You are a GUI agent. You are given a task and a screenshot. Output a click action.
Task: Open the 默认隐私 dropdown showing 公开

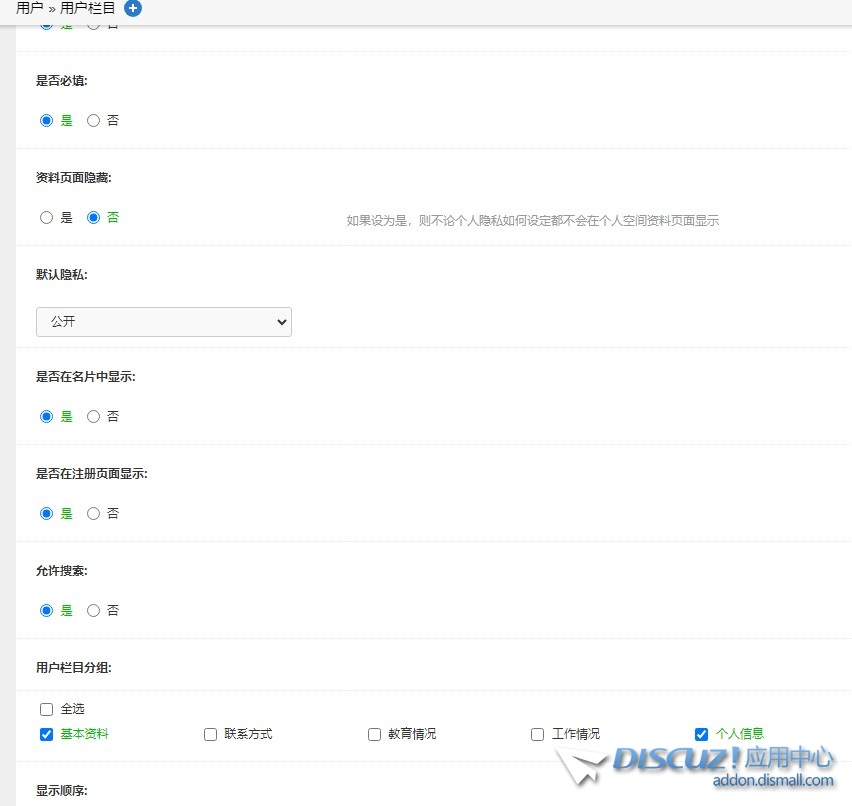pos(163,322)
